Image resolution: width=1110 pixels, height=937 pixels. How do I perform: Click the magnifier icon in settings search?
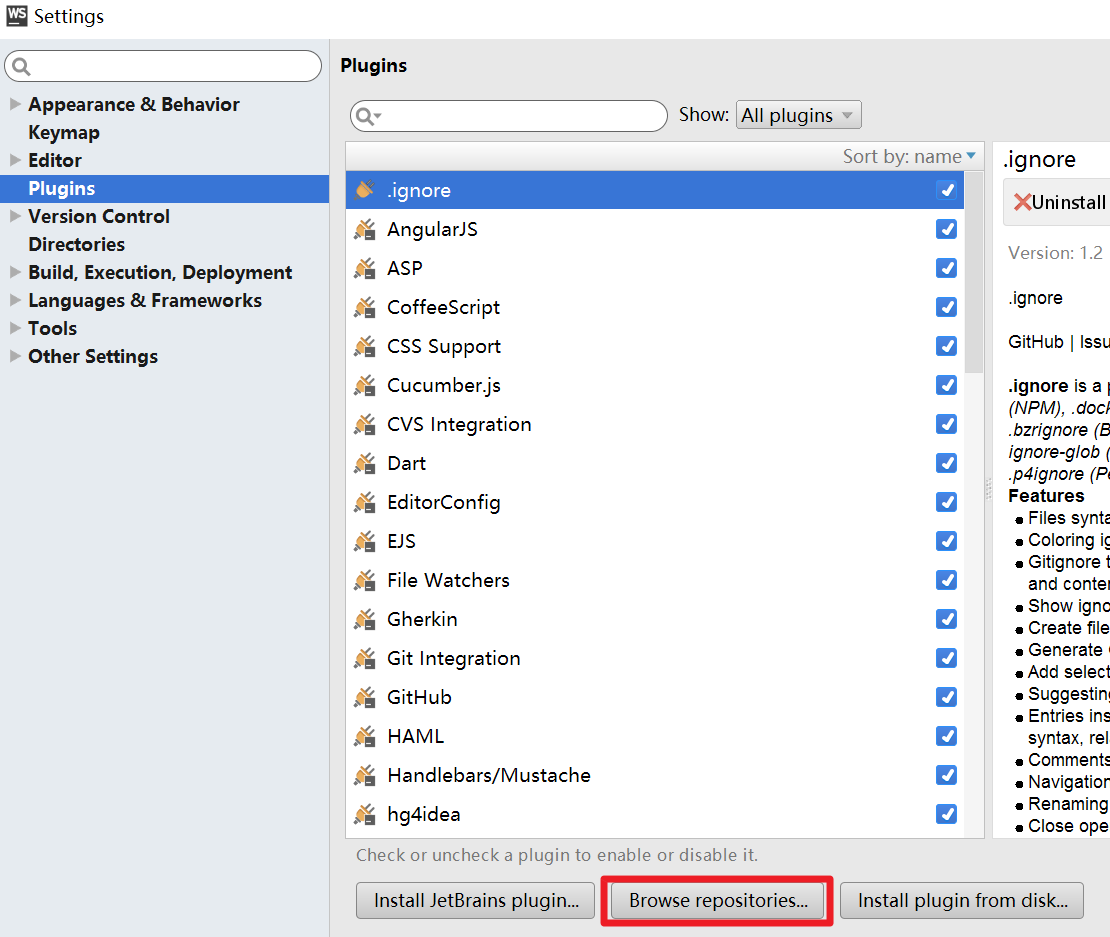click(21, 67)
